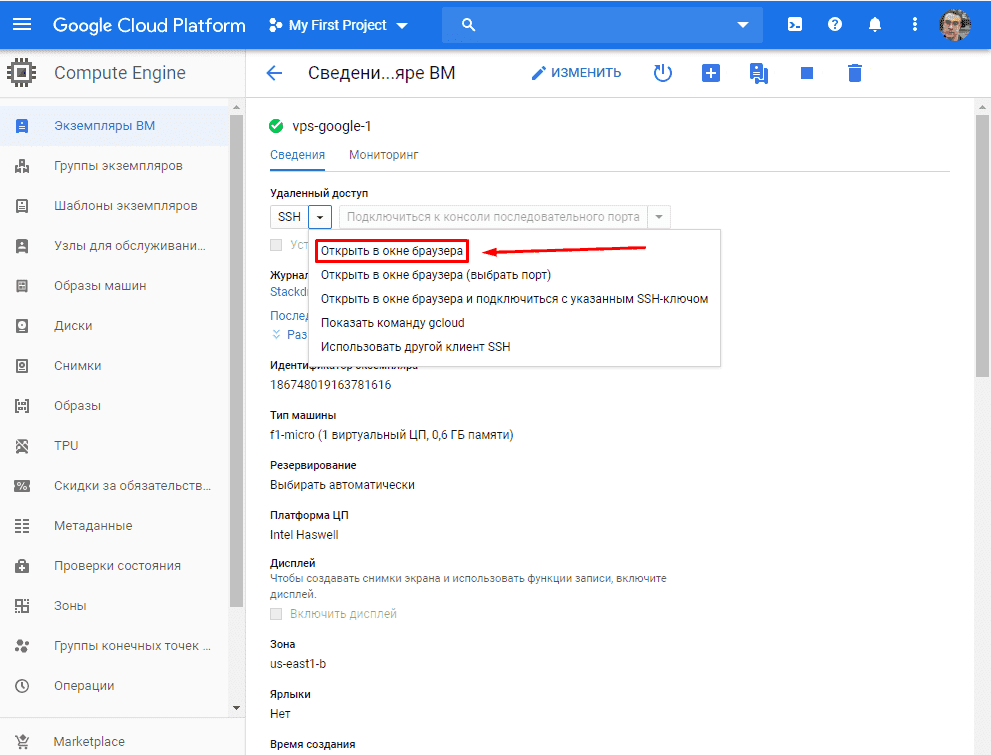991x755 pixels.
Task: Open Диски in the sidebar
Action: point(73,325)
